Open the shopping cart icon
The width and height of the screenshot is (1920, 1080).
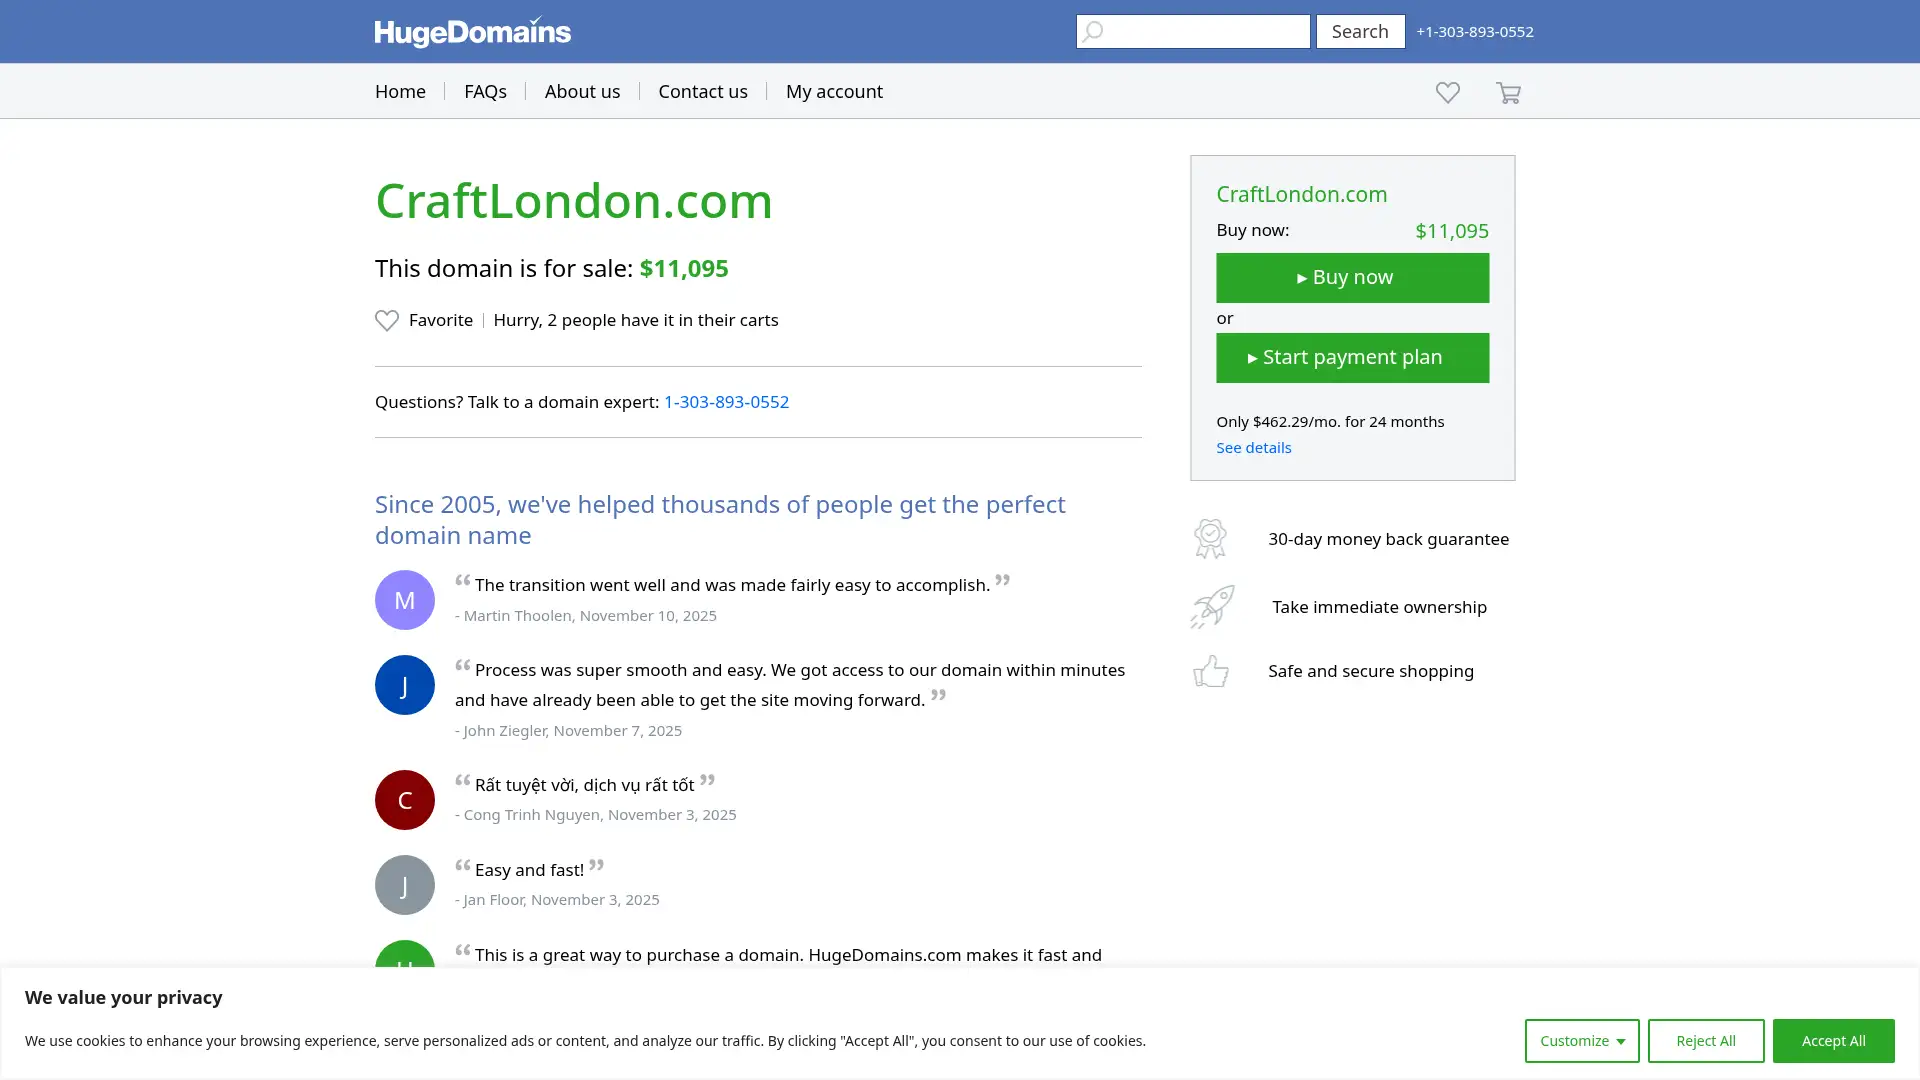1508,92
